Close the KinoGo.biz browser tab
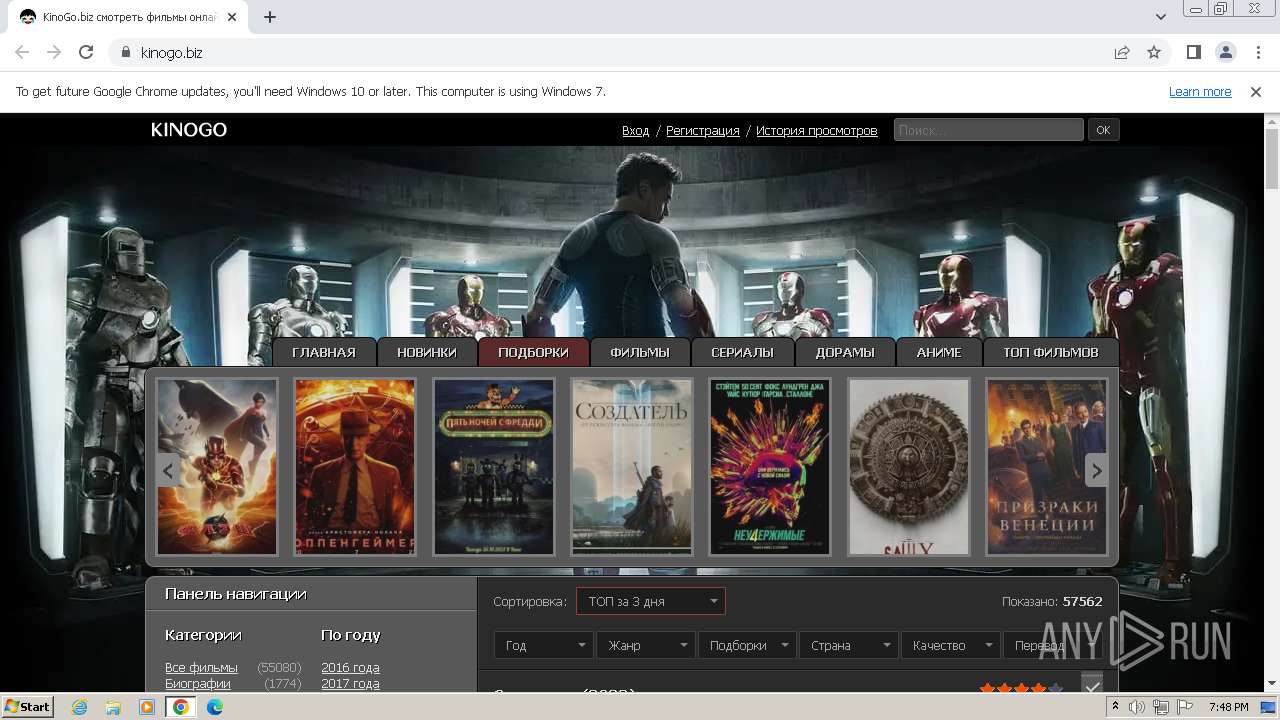 click(233, 17)
